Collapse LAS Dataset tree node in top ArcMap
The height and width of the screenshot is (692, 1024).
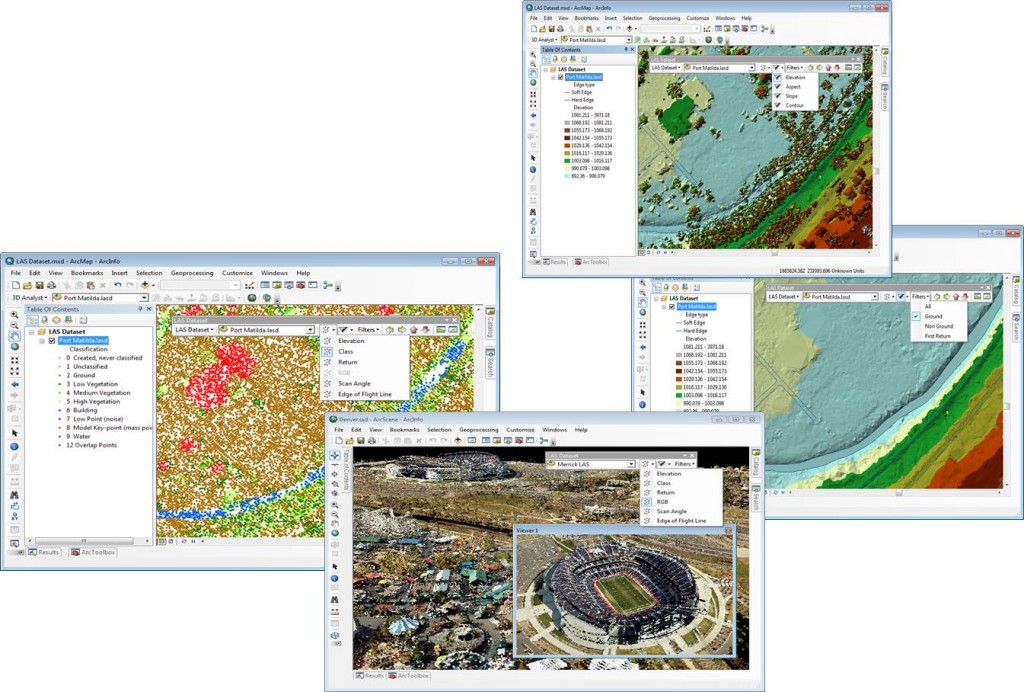(x=546, y=69)
